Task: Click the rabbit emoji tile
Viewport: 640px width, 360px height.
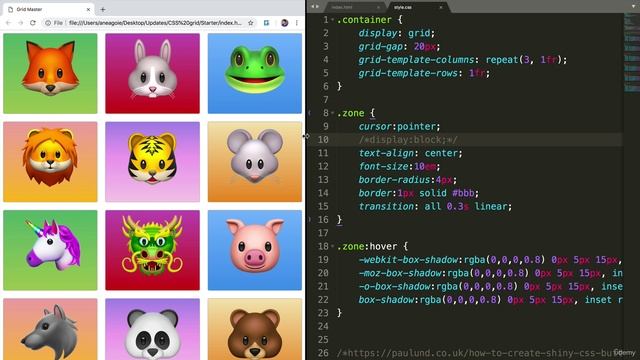Action: [153, 73]
